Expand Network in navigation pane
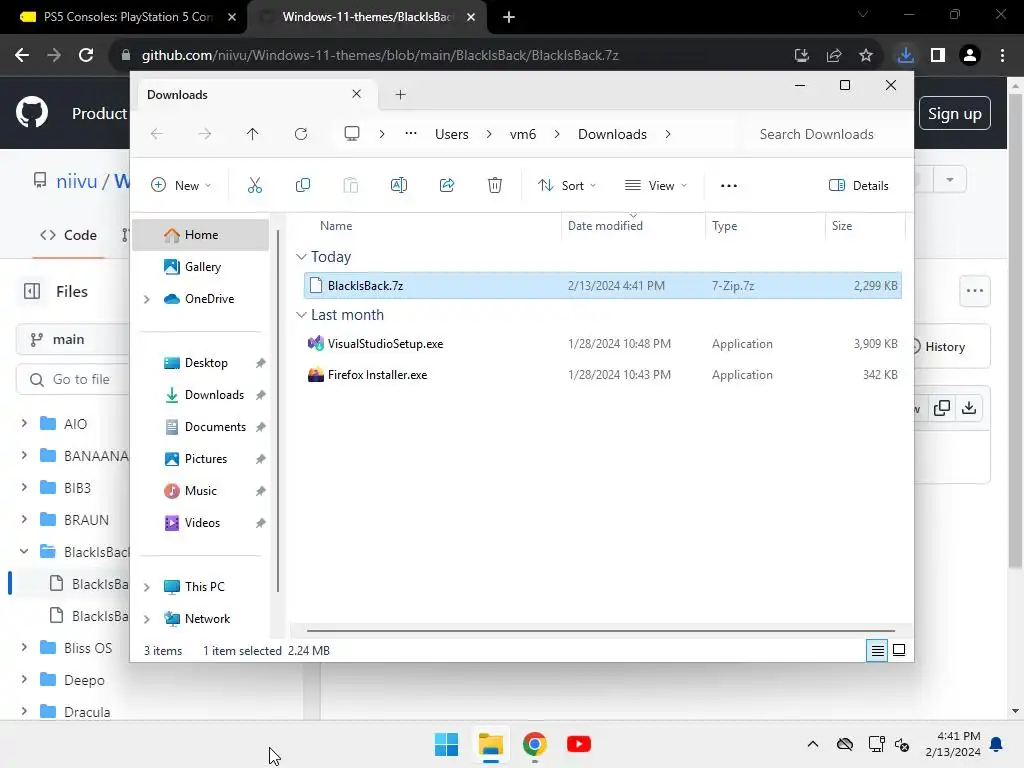Image resolution: width=1024 pixels, height=768 pixels. click(147, 619)
